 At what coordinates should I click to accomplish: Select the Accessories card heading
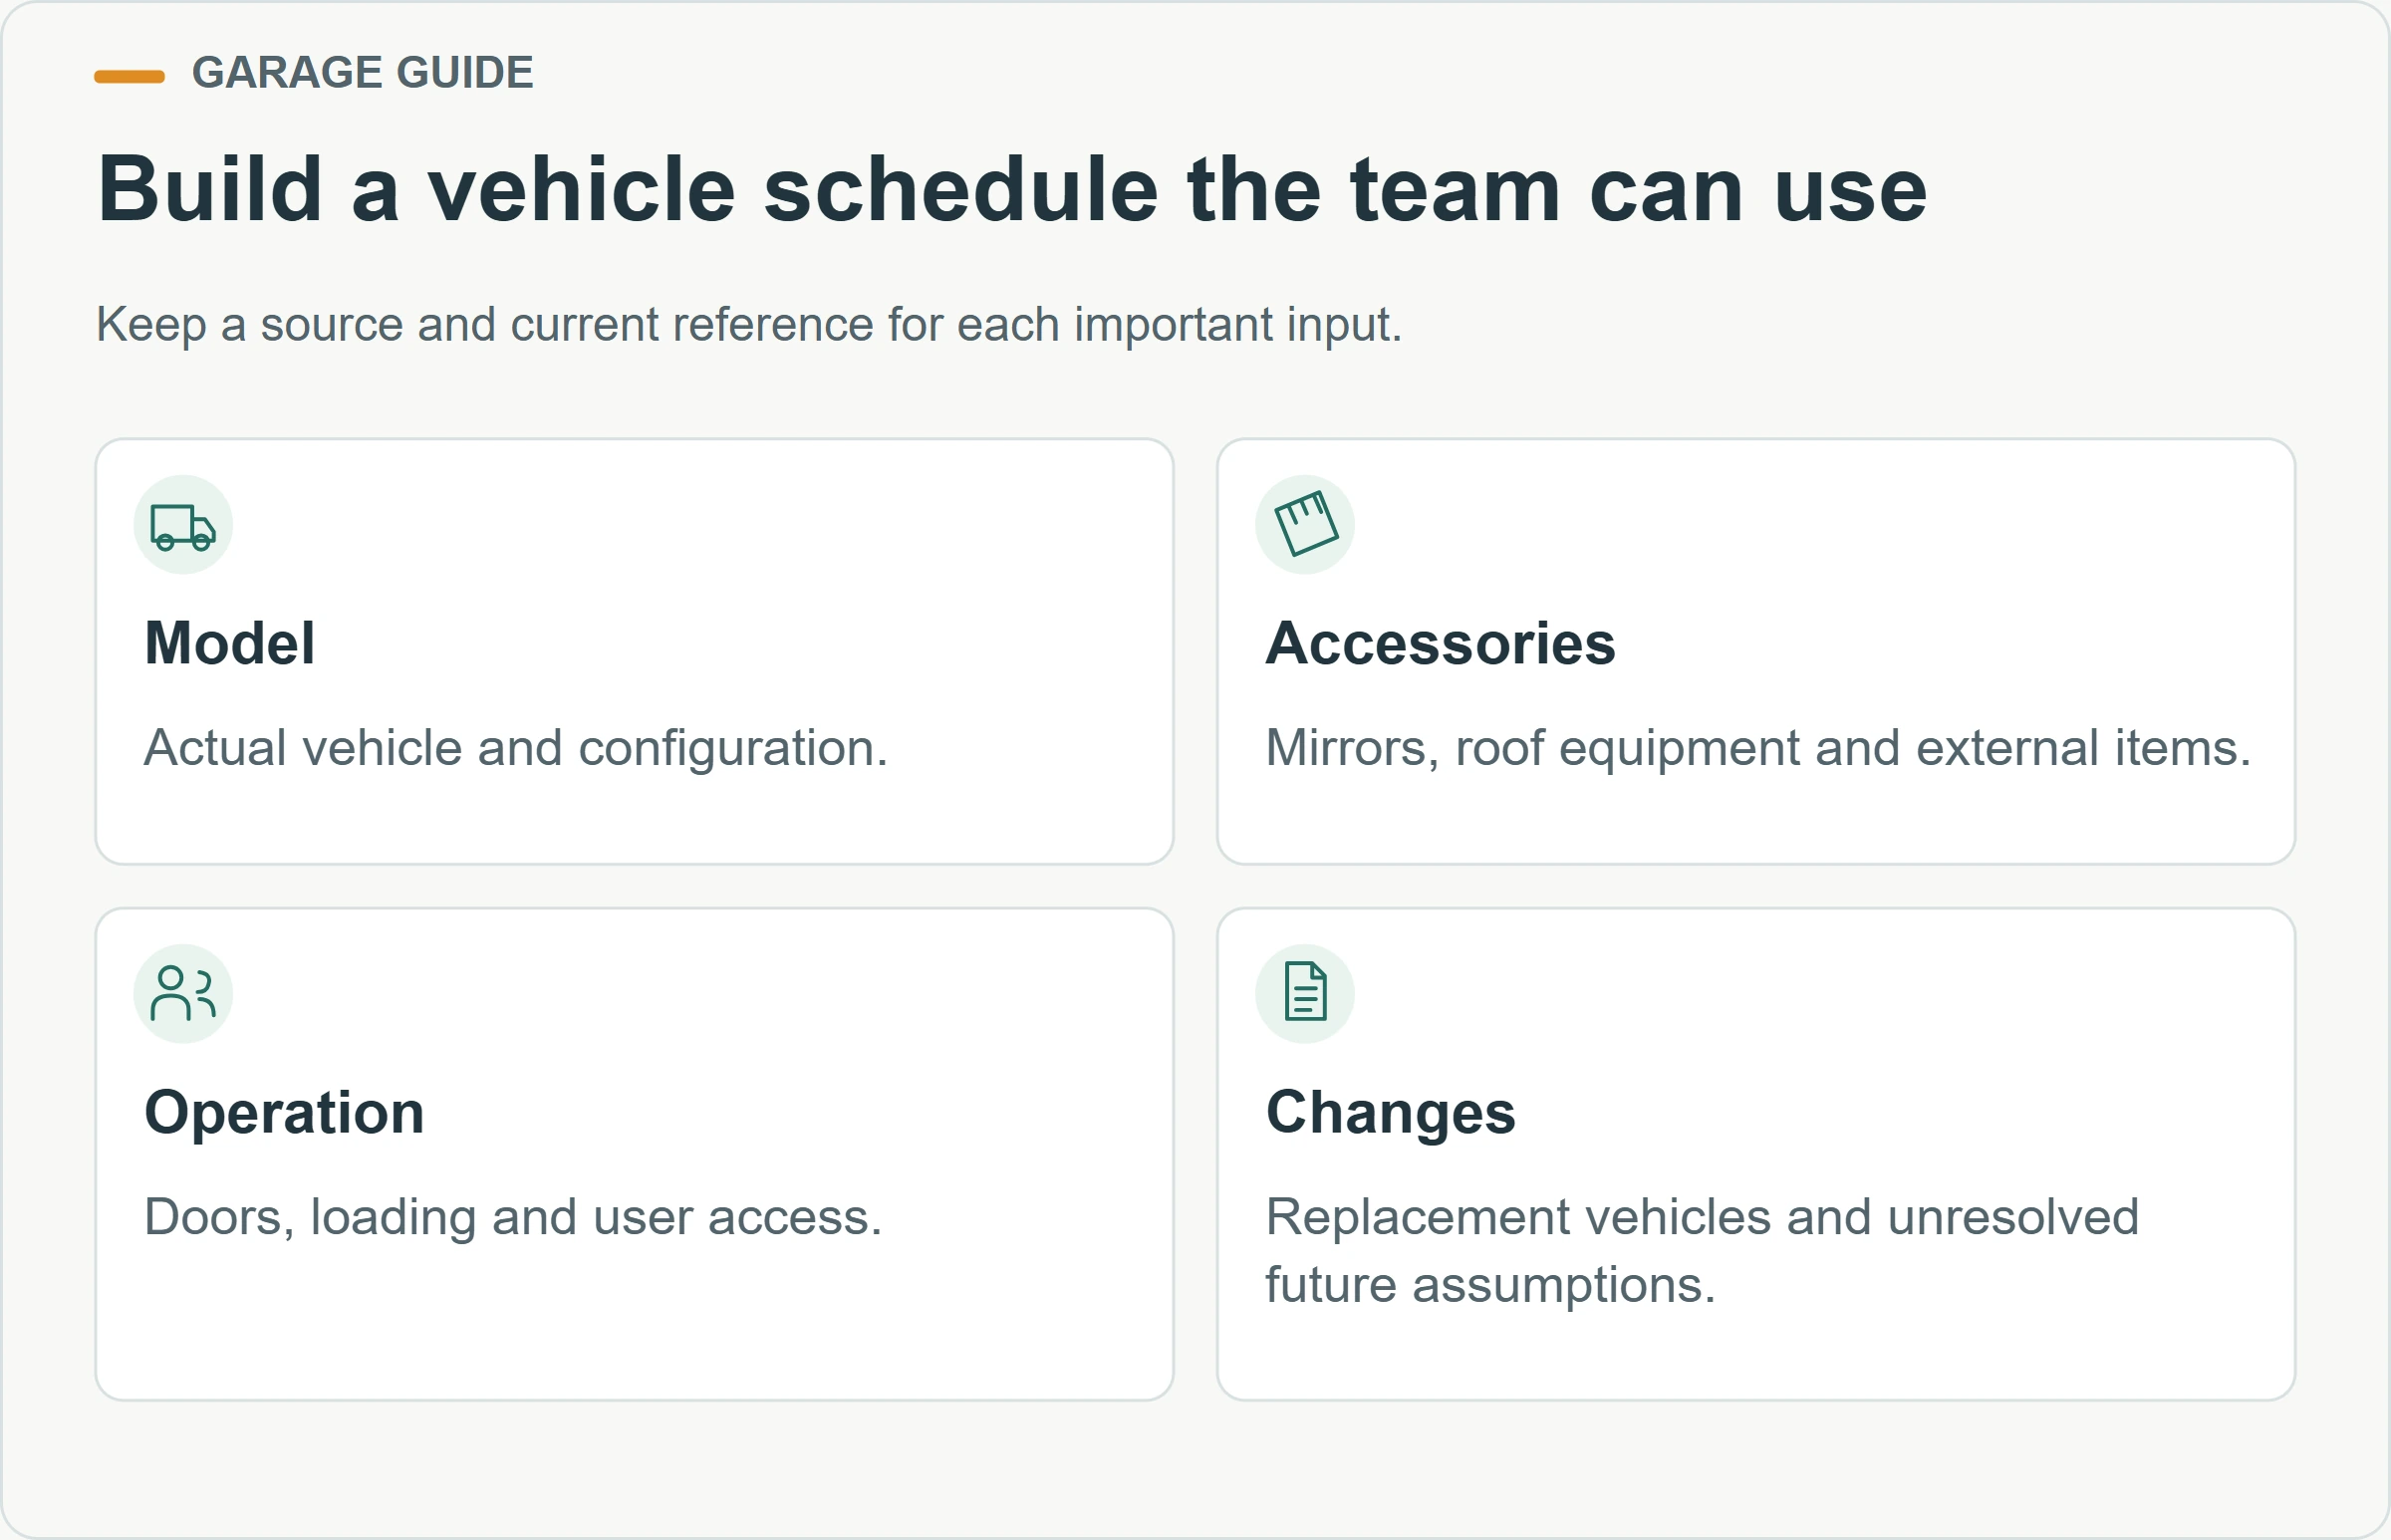[x=1440, y=642]
